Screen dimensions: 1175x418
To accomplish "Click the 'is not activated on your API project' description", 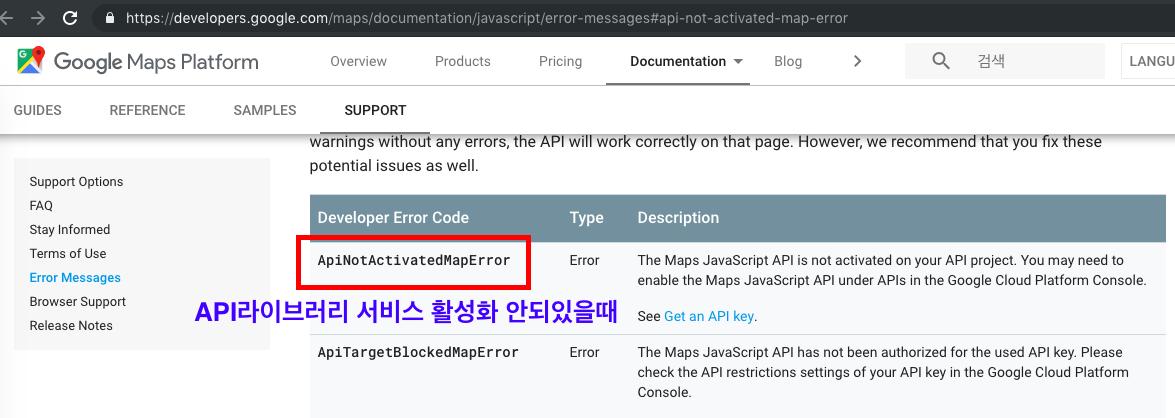I will click(x=892, y=270).
